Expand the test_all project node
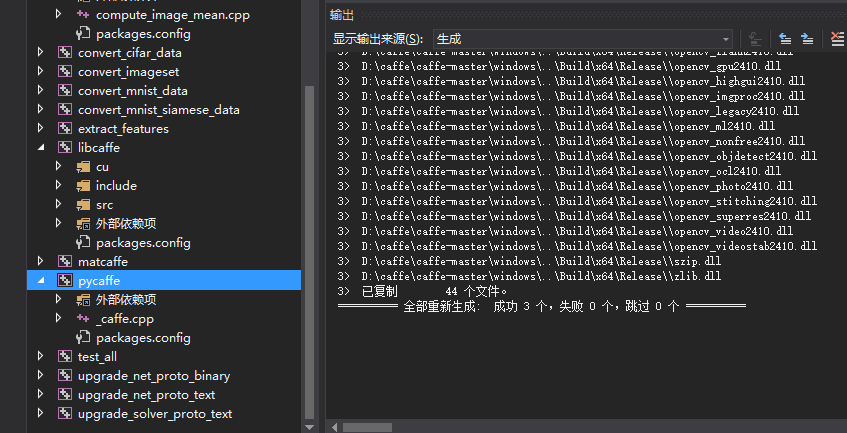The width and height of the screenshot is (847, 433). [x=41, y=356]
